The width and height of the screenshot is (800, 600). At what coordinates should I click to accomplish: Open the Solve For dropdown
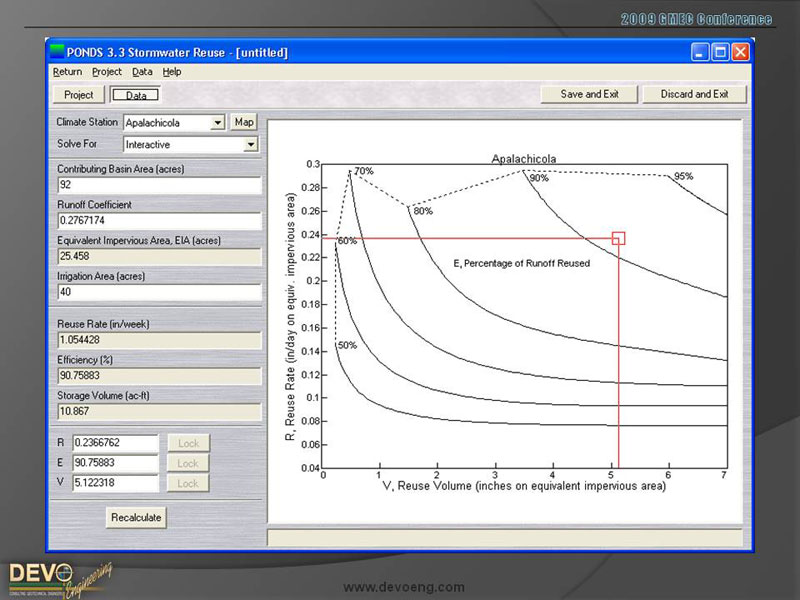250,145
